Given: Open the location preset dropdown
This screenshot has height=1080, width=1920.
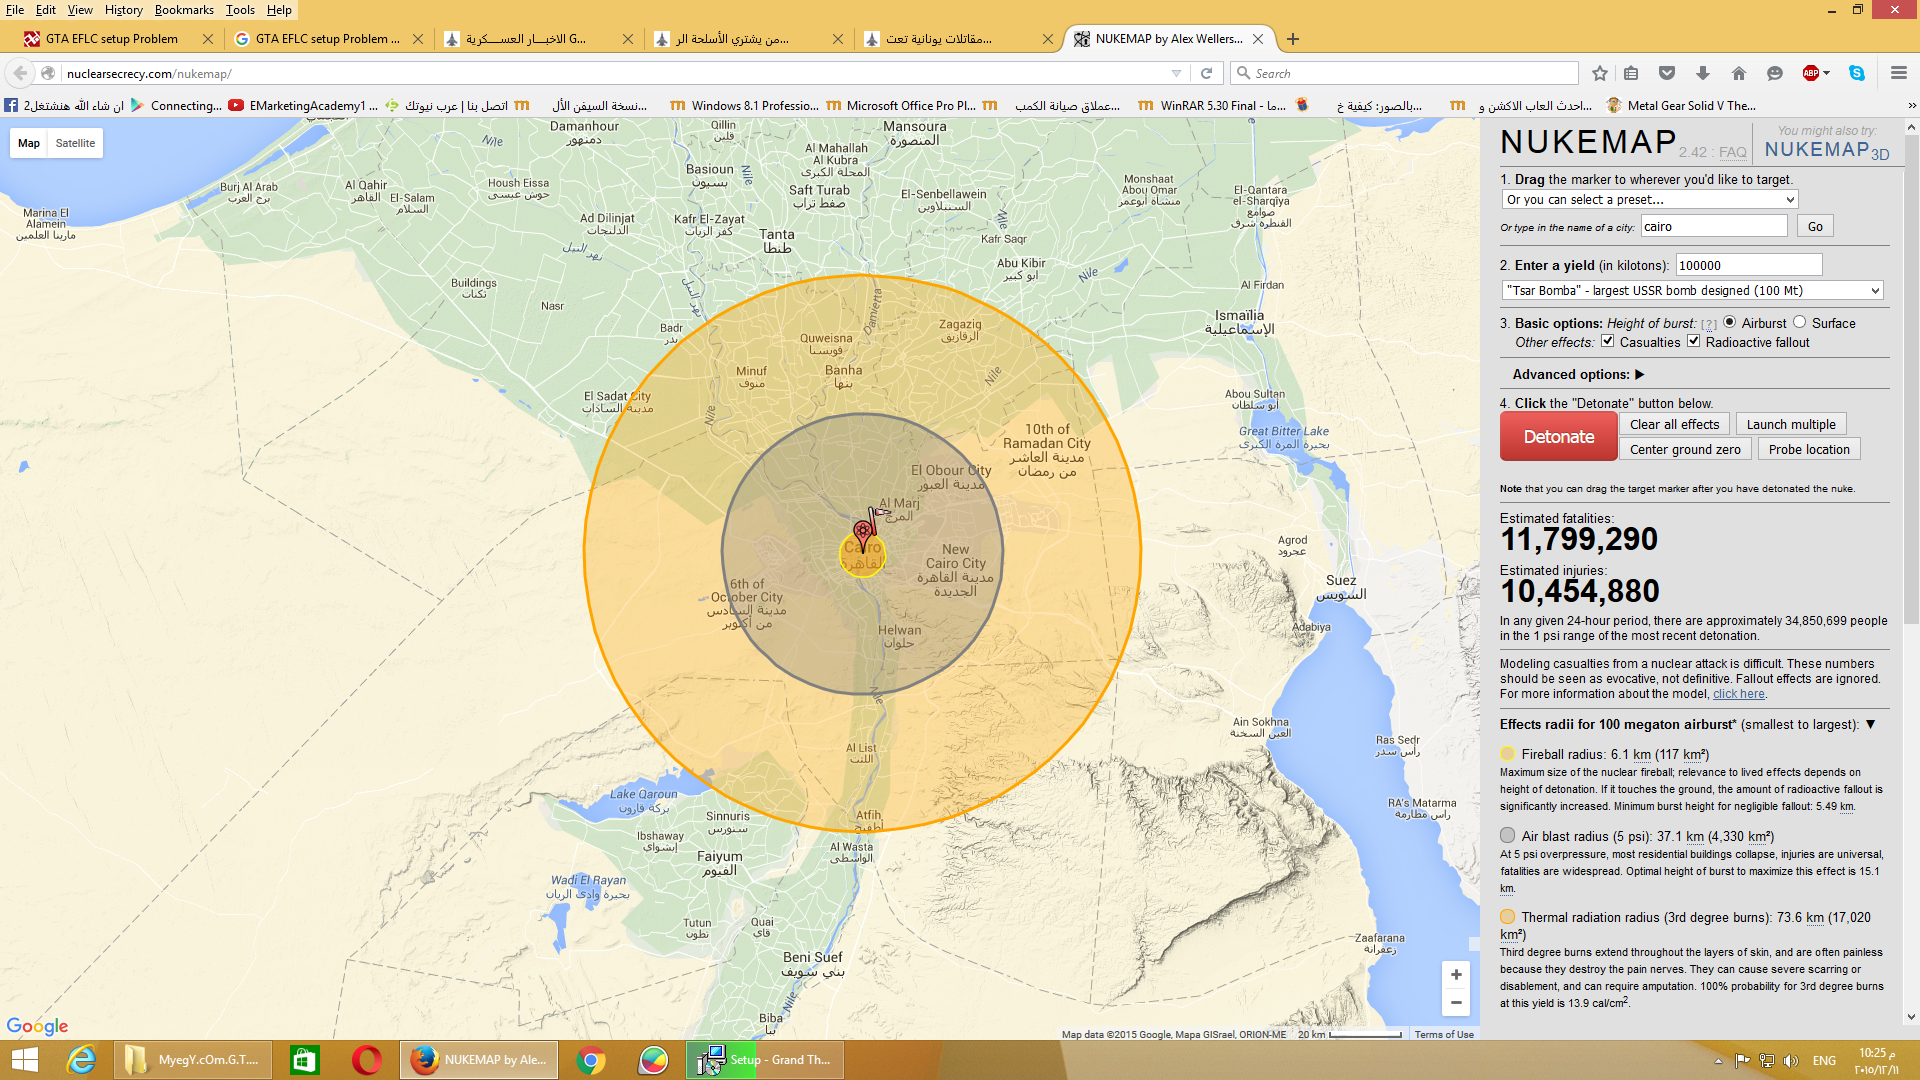Looking at the screenshot, I should [1650, 199].
